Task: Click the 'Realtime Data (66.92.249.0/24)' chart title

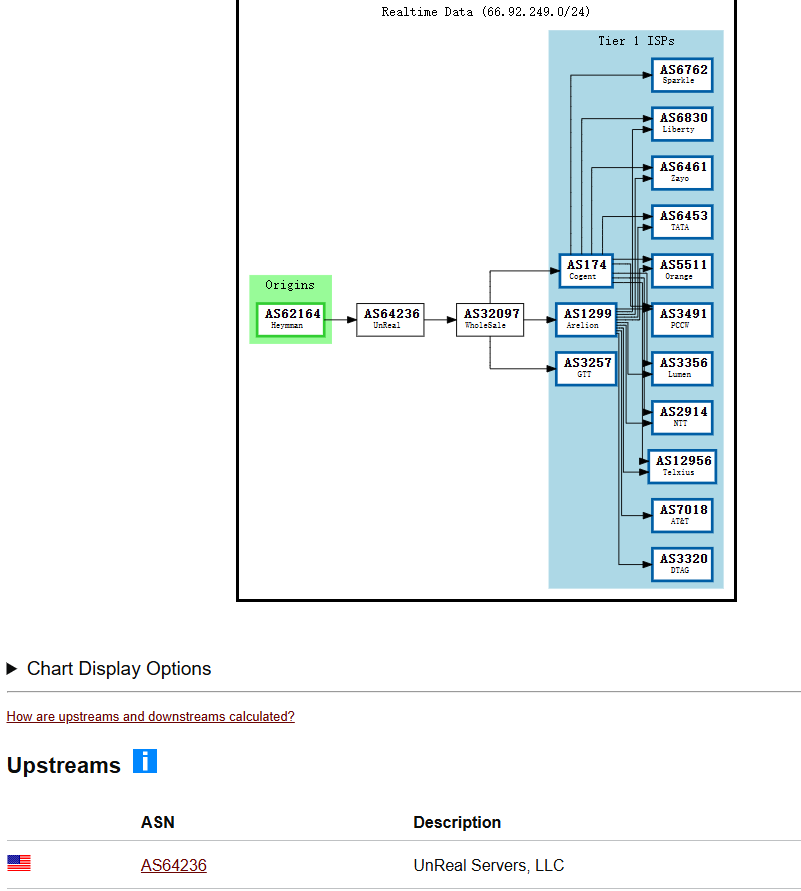Action: click(x=486, y=12)
